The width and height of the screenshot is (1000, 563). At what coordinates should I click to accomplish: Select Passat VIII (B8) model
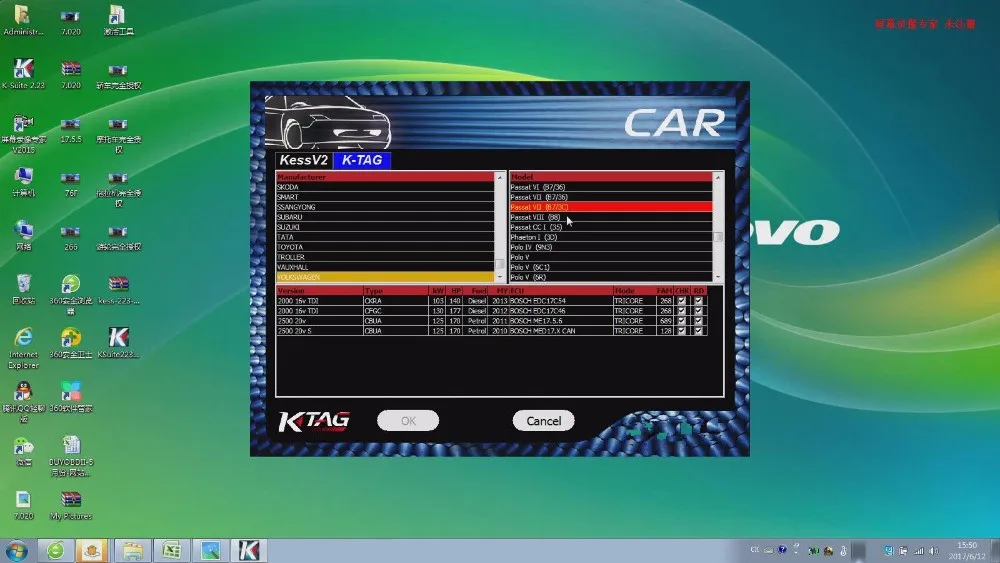[611, 217]
